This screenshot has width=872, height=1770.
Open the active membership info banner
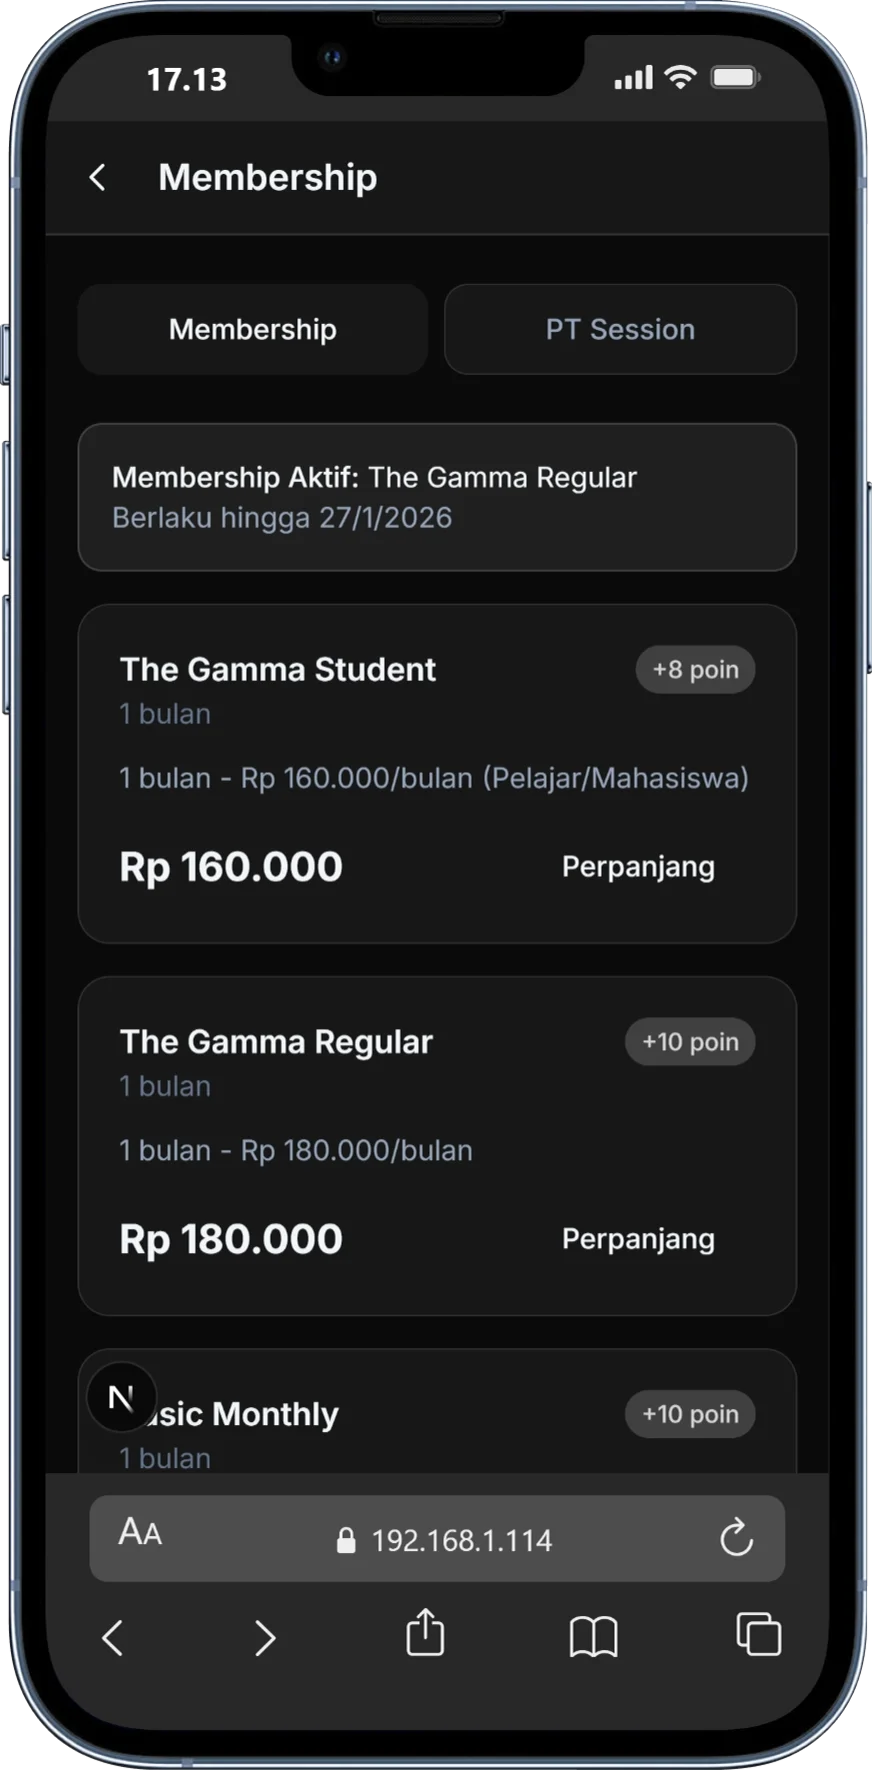[437, 497]
